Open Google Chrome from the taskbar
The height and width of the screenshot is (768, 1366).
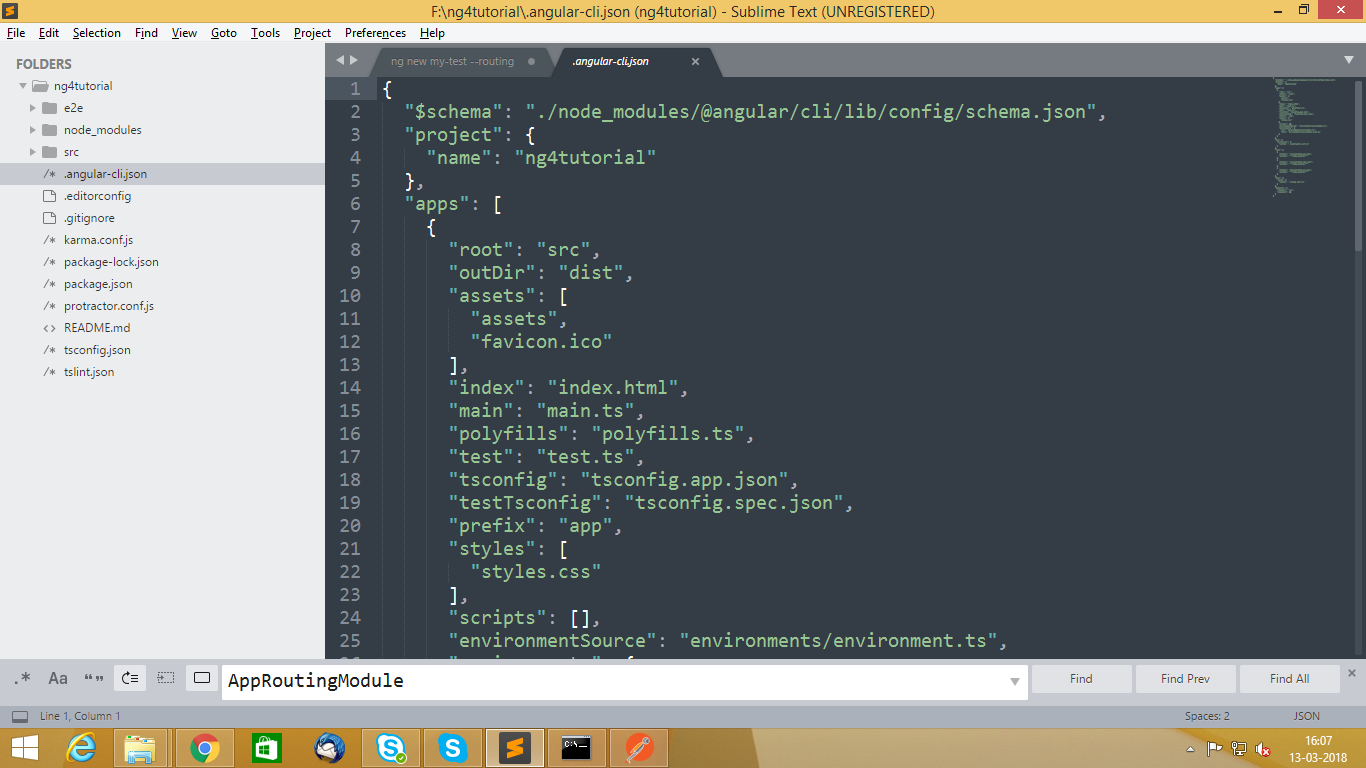click(x=205, y=746)
